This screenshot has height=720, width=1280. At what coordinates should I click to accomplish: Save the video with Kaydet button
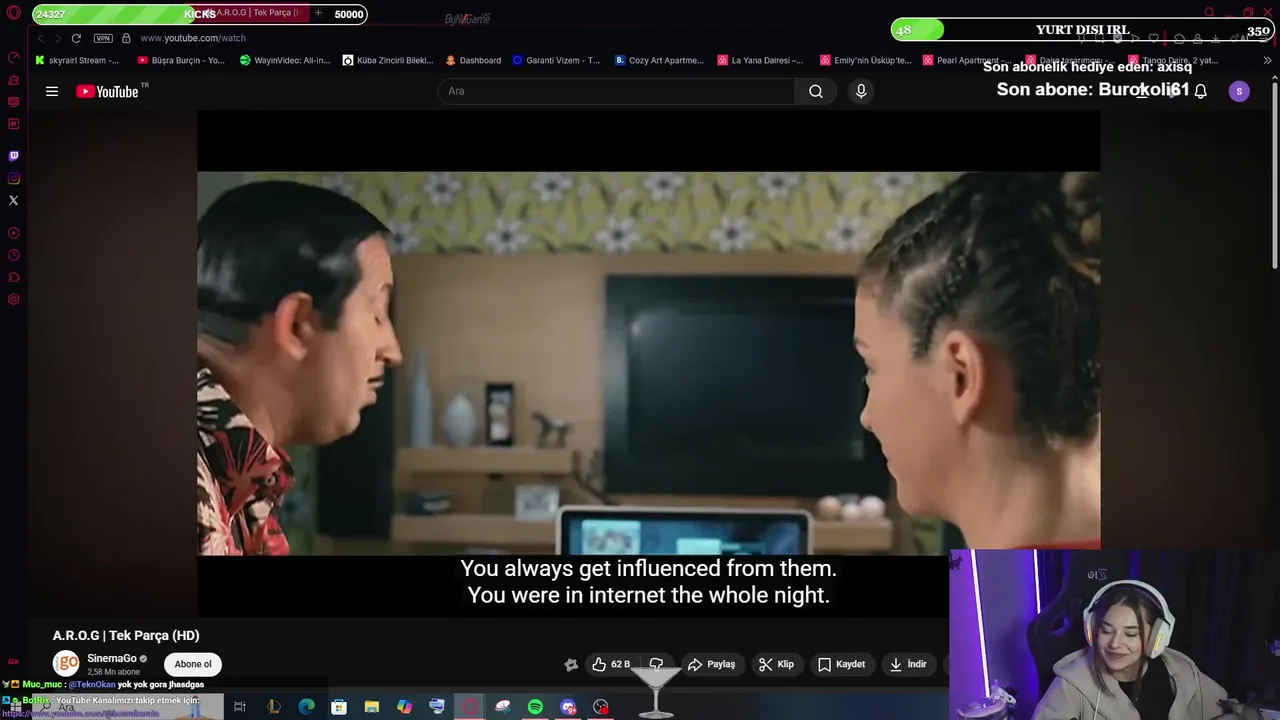point(841,664)
